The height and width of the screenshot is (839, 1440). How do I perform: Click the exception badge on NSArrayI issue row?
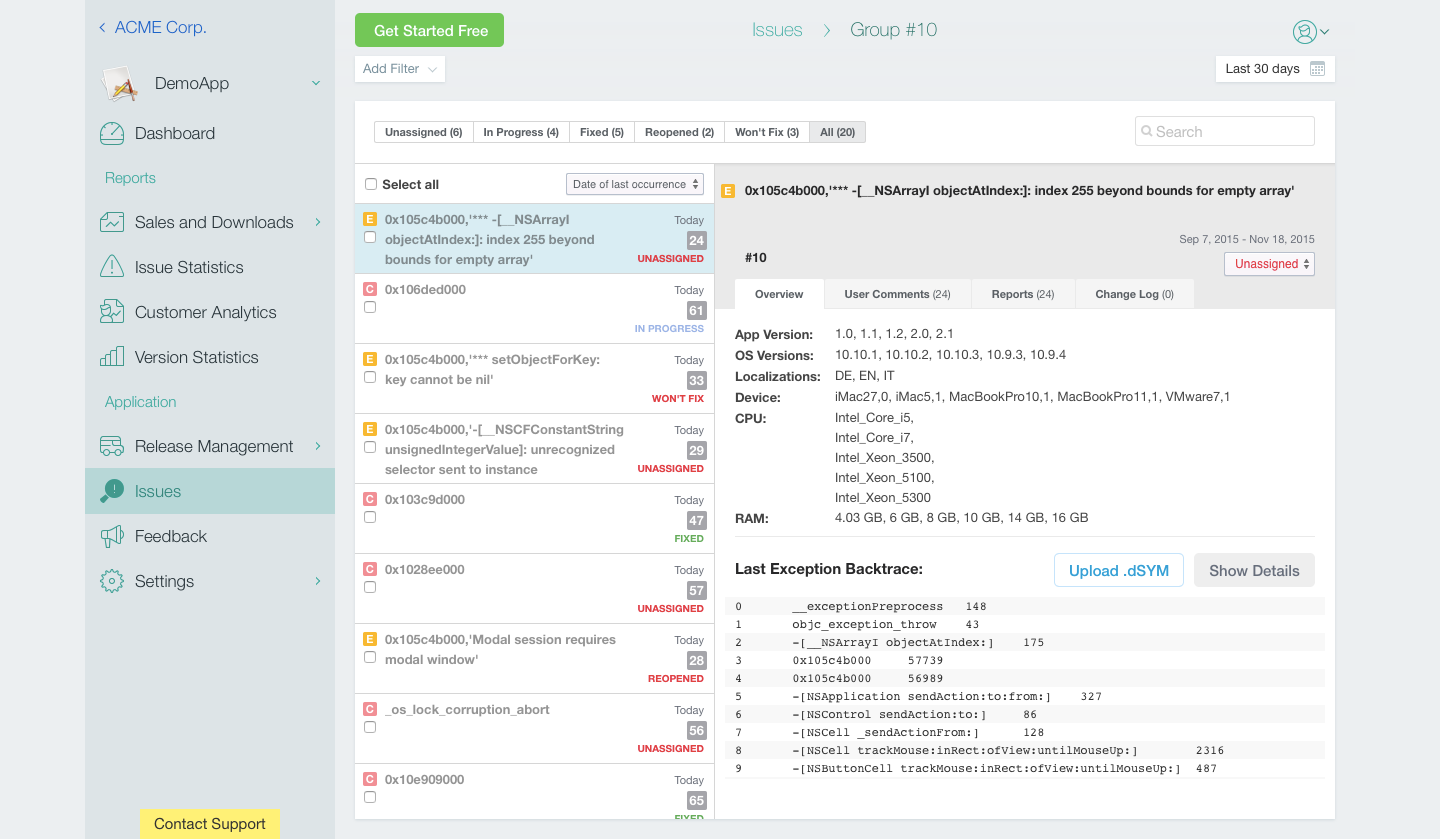(x=370, y=218)
